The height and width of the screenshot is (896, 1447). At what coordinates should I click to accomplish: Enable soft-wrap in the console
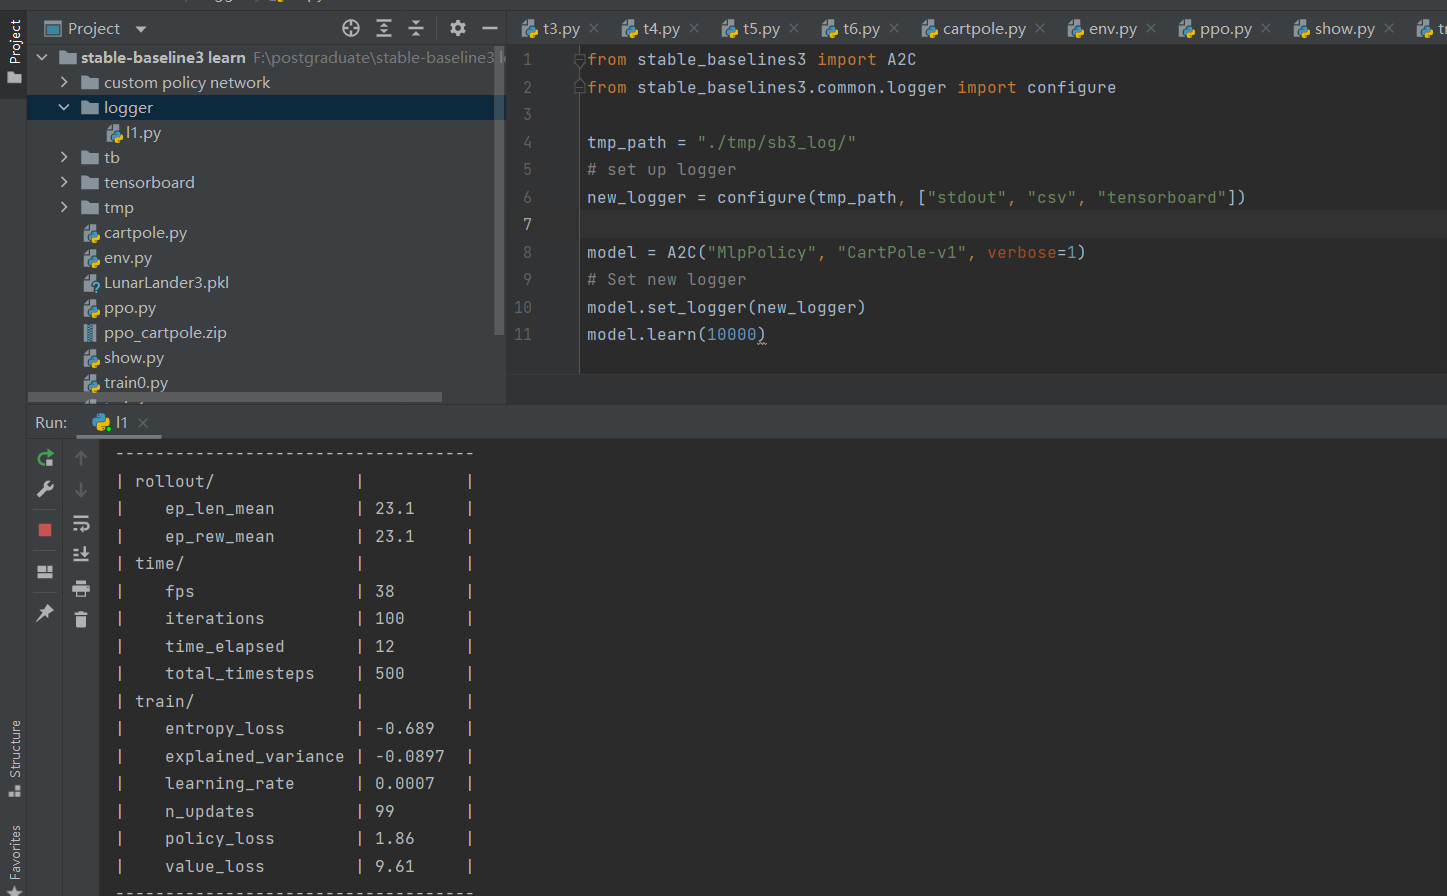coord(81,523)
